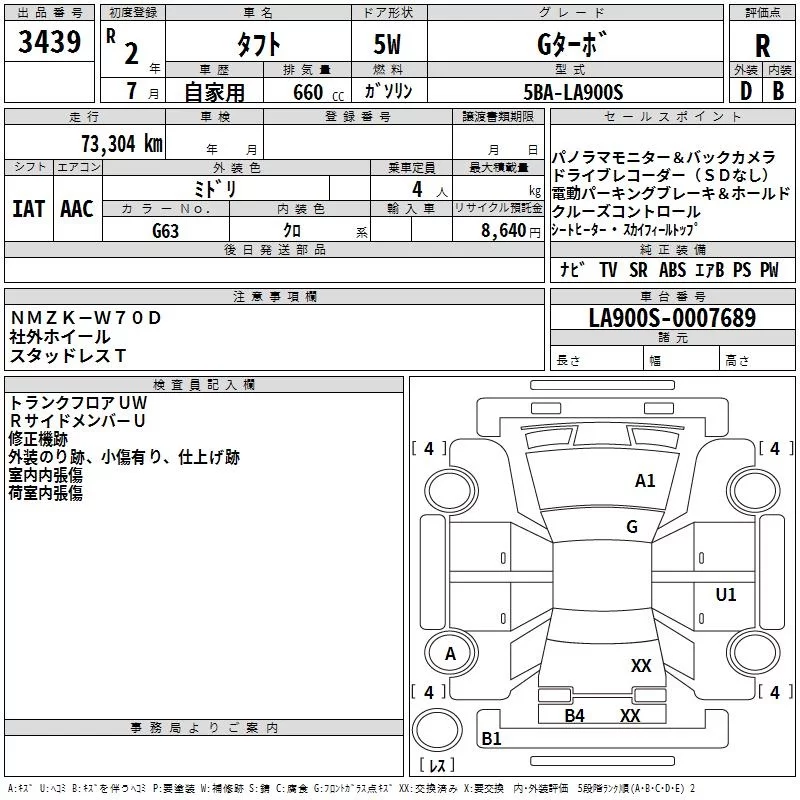800x800 pixels.
Task: Select the car name タフト
Action: [259, 44]
